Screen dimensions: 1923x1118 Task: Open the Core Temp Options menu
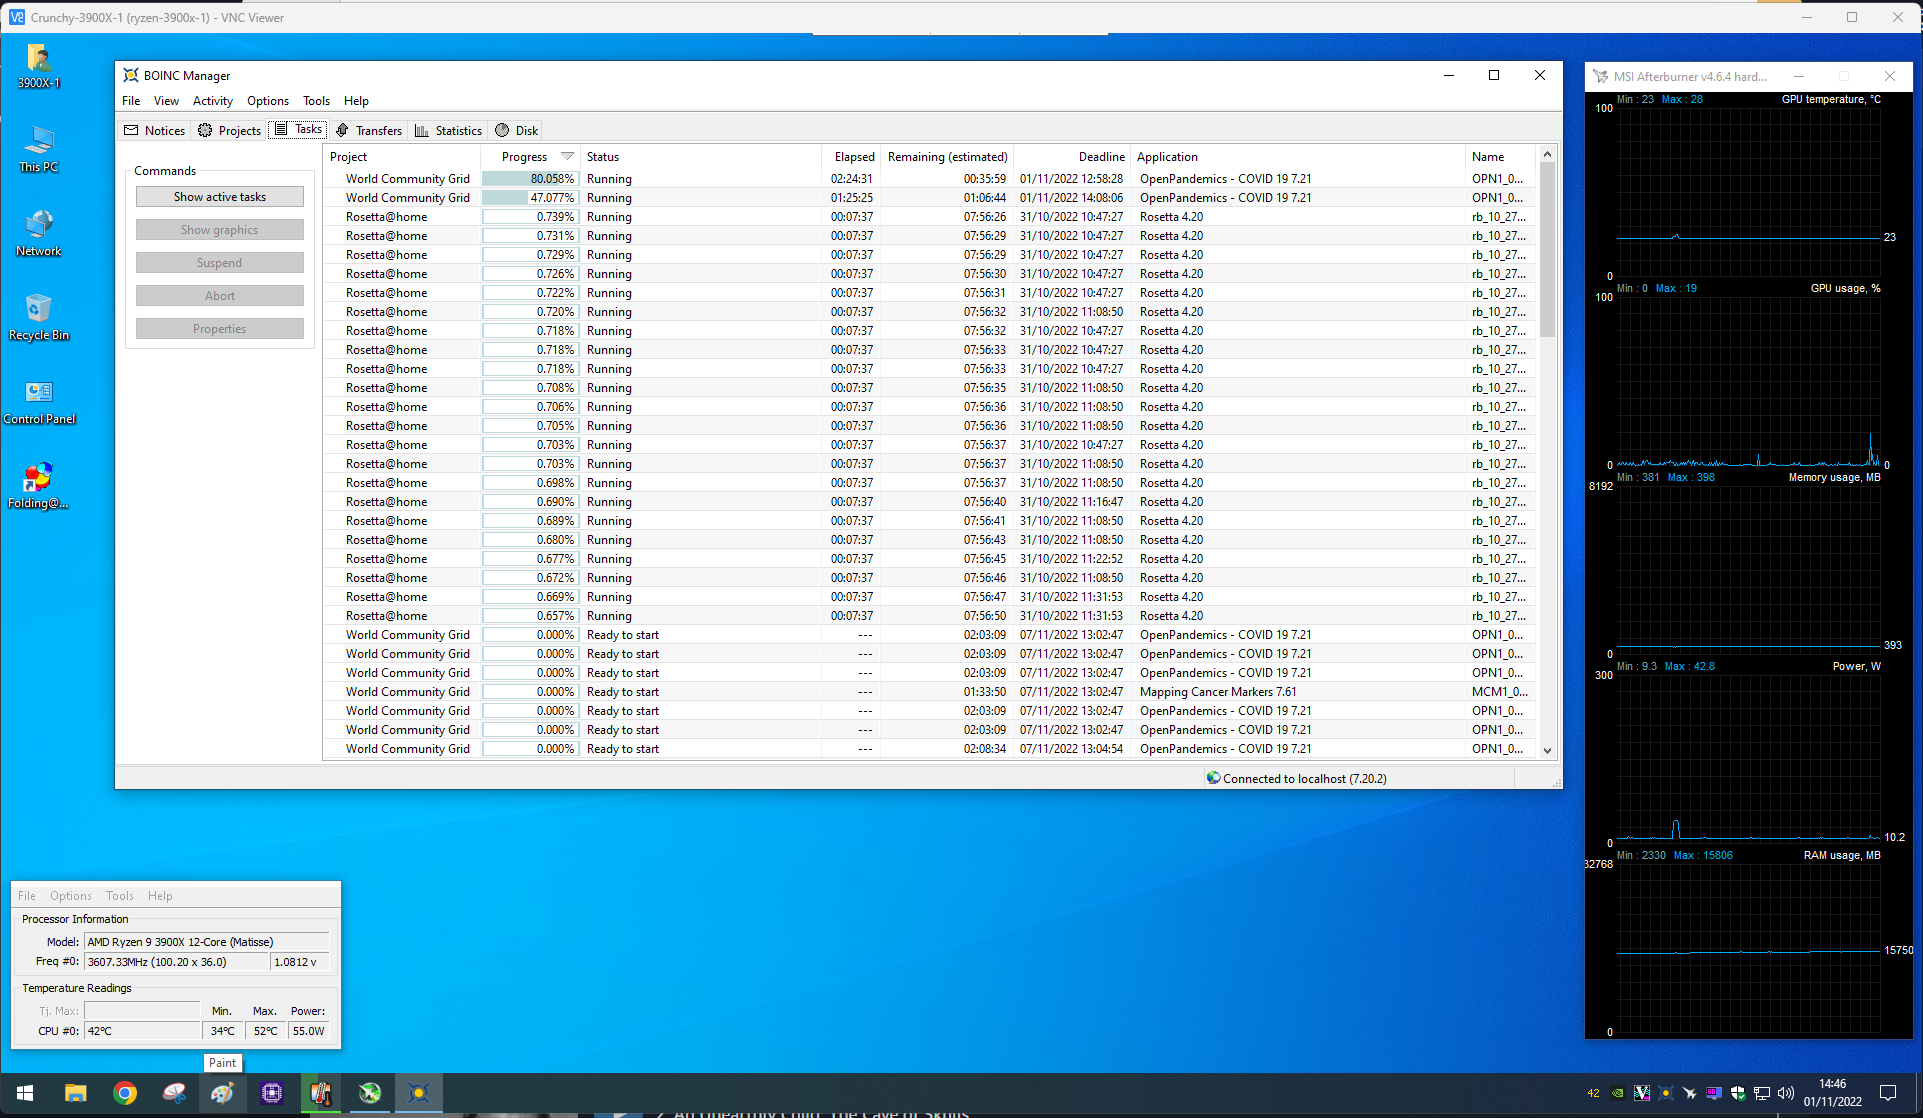point(70,896)
